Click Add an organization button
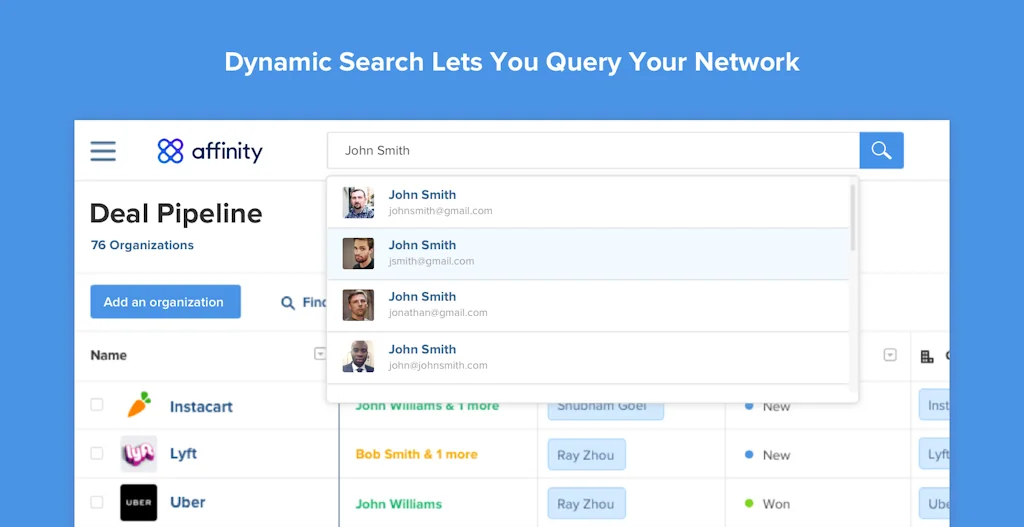This screenshot has width=1024, height=527. point(165,302)
